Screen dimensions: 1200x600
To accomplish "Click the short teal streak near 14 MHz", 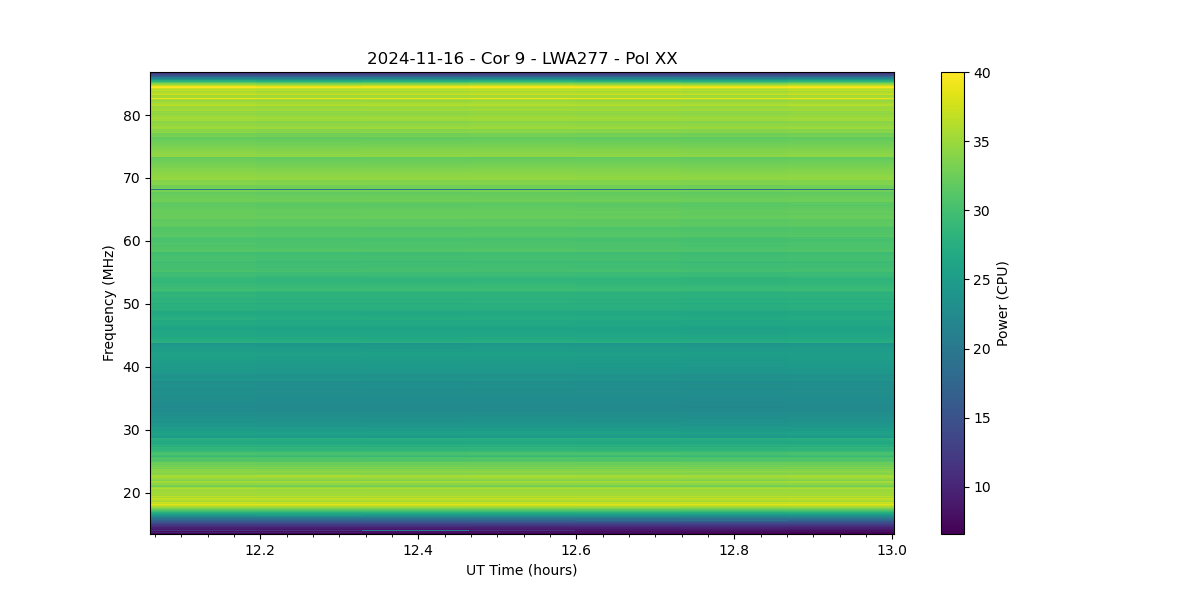I will (x=415, y=530).
